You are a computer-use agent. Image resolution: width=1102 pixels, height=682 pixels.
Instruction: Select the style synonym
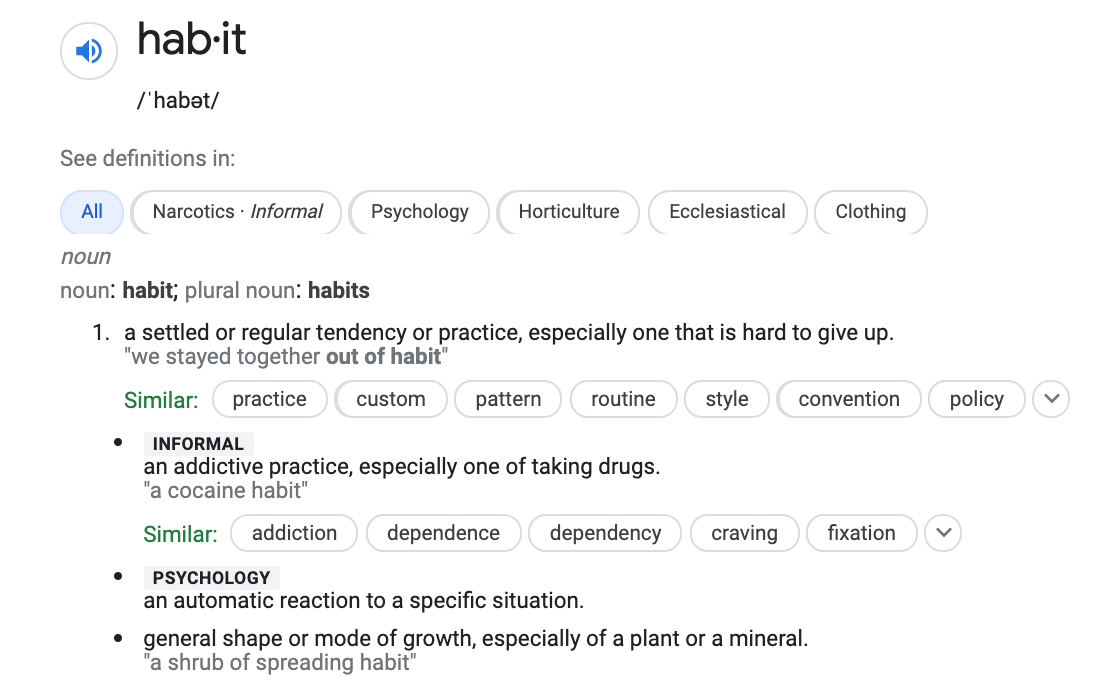tap(726, 399)
